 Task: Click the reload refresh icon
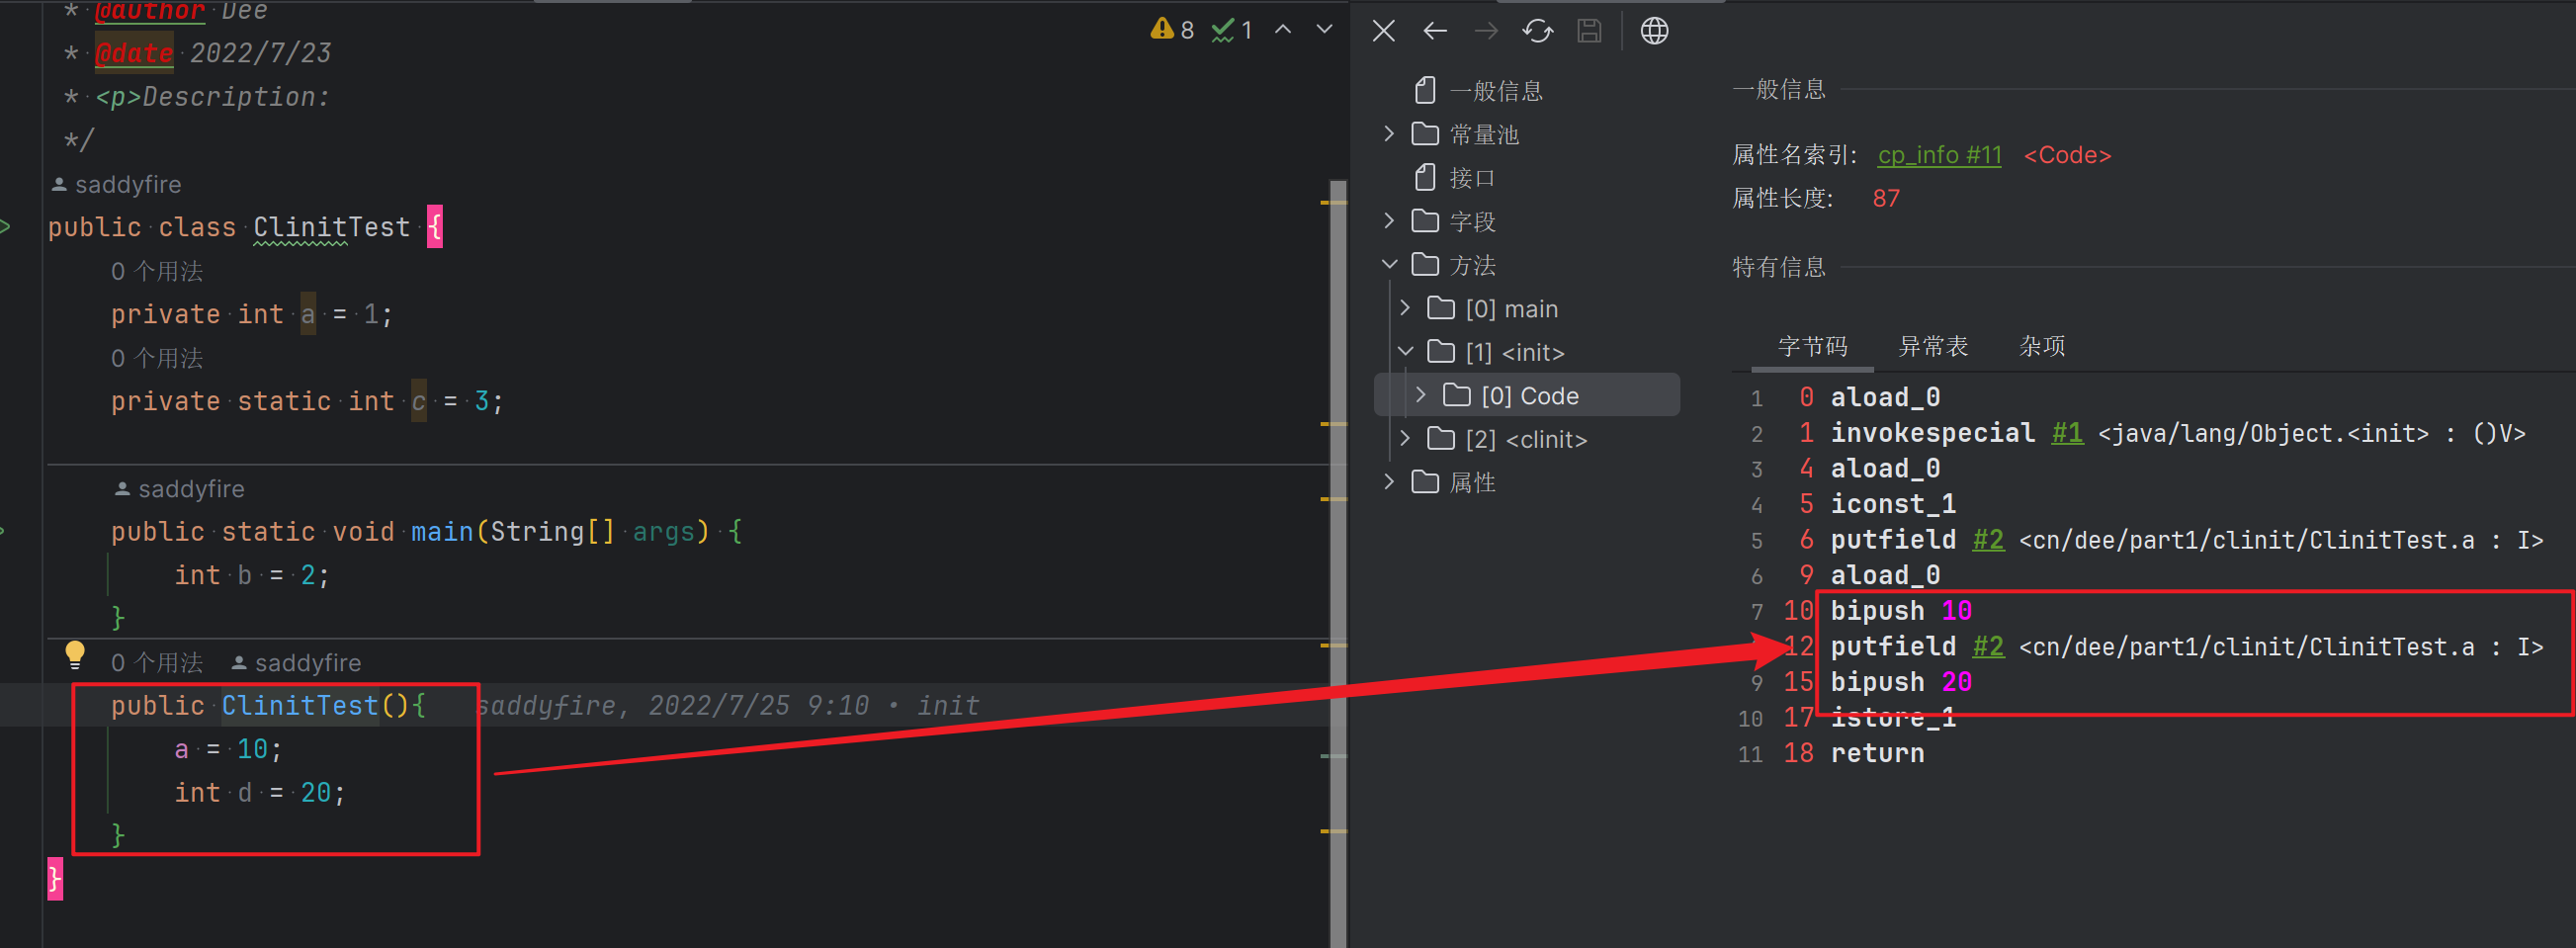point(1537,31)
